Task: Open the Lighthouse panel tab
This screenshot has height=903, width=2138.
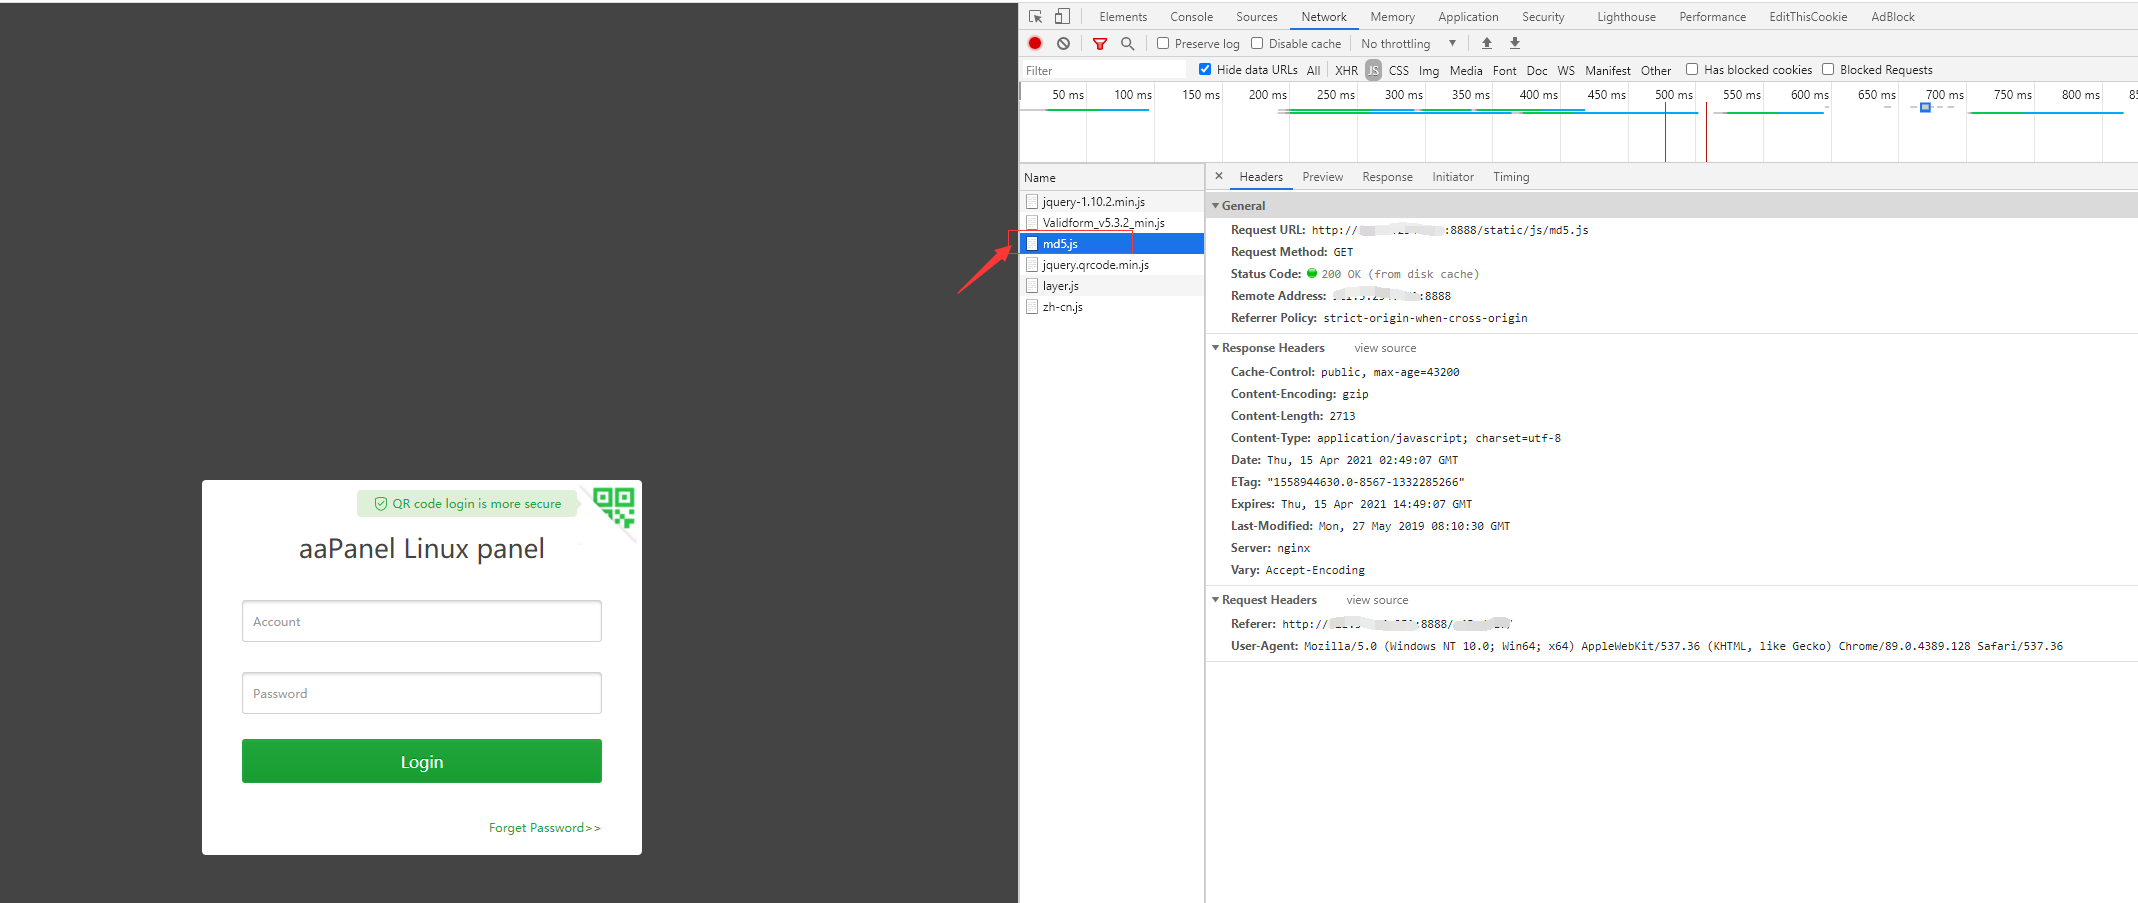Action: pos(1626,17)
